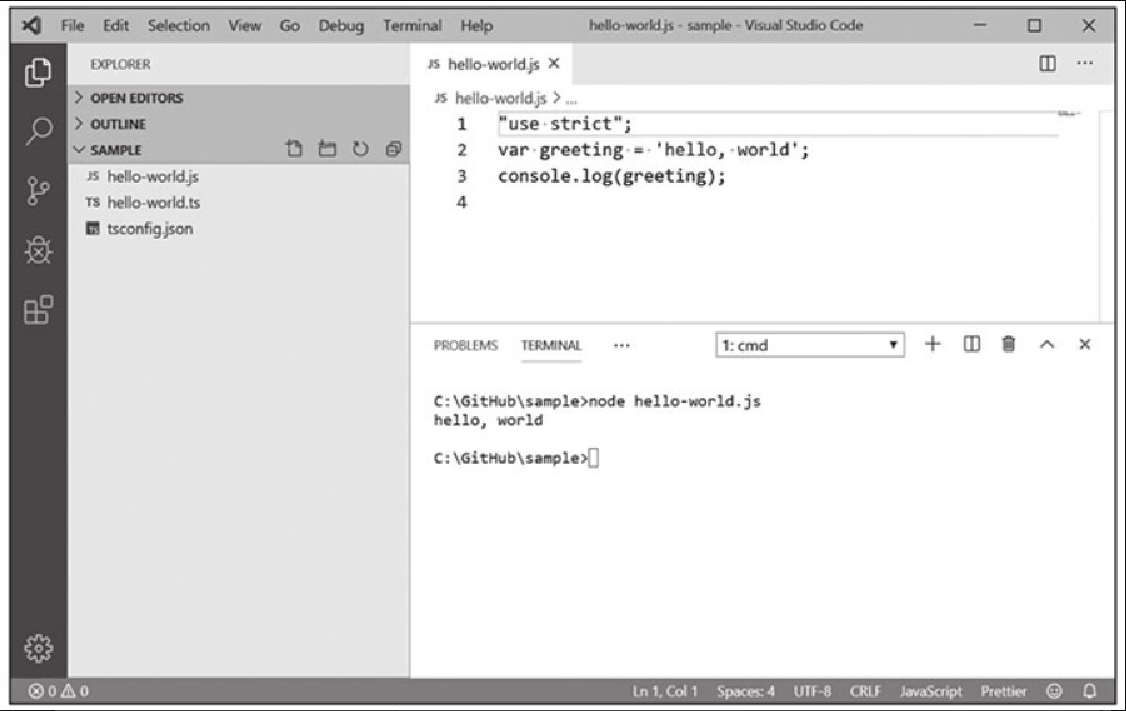The height and width of the screenshot is (711, 1126).
Task: Maximize the panel with up chevron
Action: click(x=1046, y=345)
